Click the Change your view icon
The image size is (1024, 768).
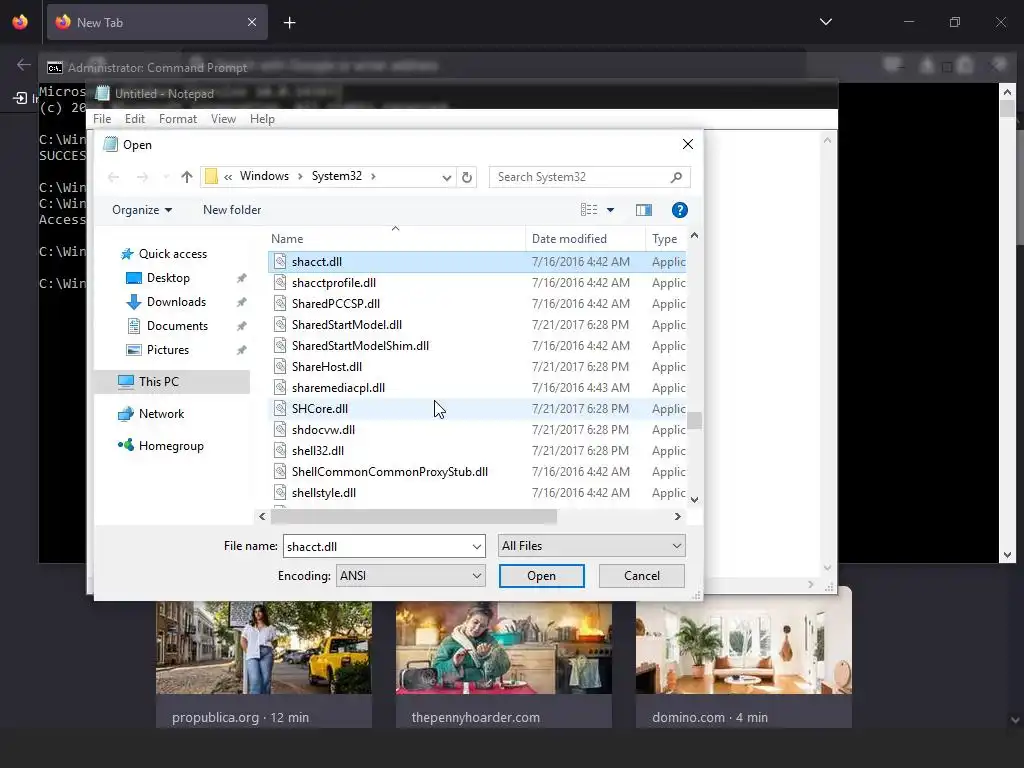point(589,210)
